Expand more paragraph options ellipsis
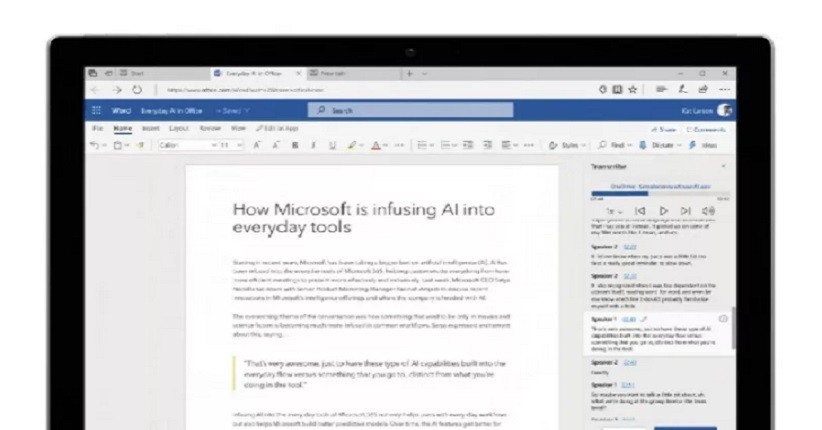 pyautogui.click(x=528, y=145)
